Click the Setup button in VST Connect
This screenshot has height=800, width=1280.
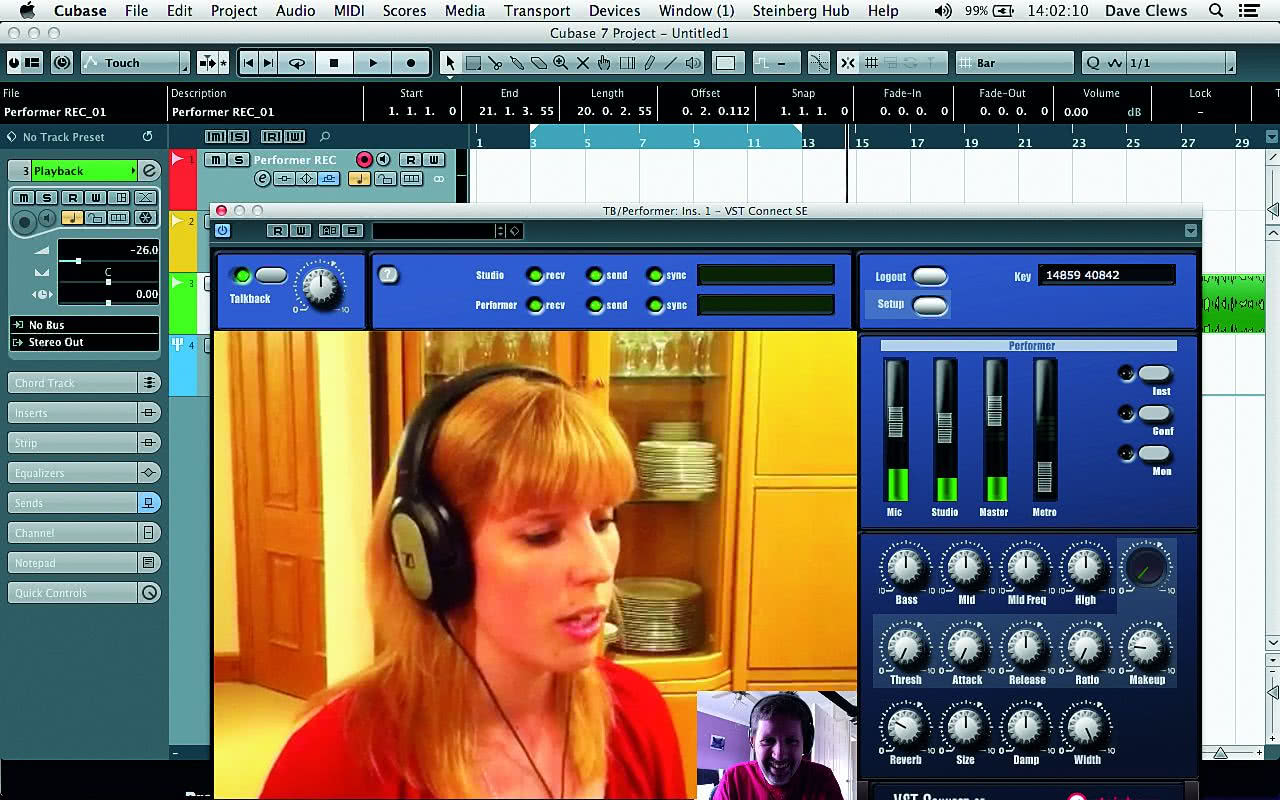click(930, 305)
